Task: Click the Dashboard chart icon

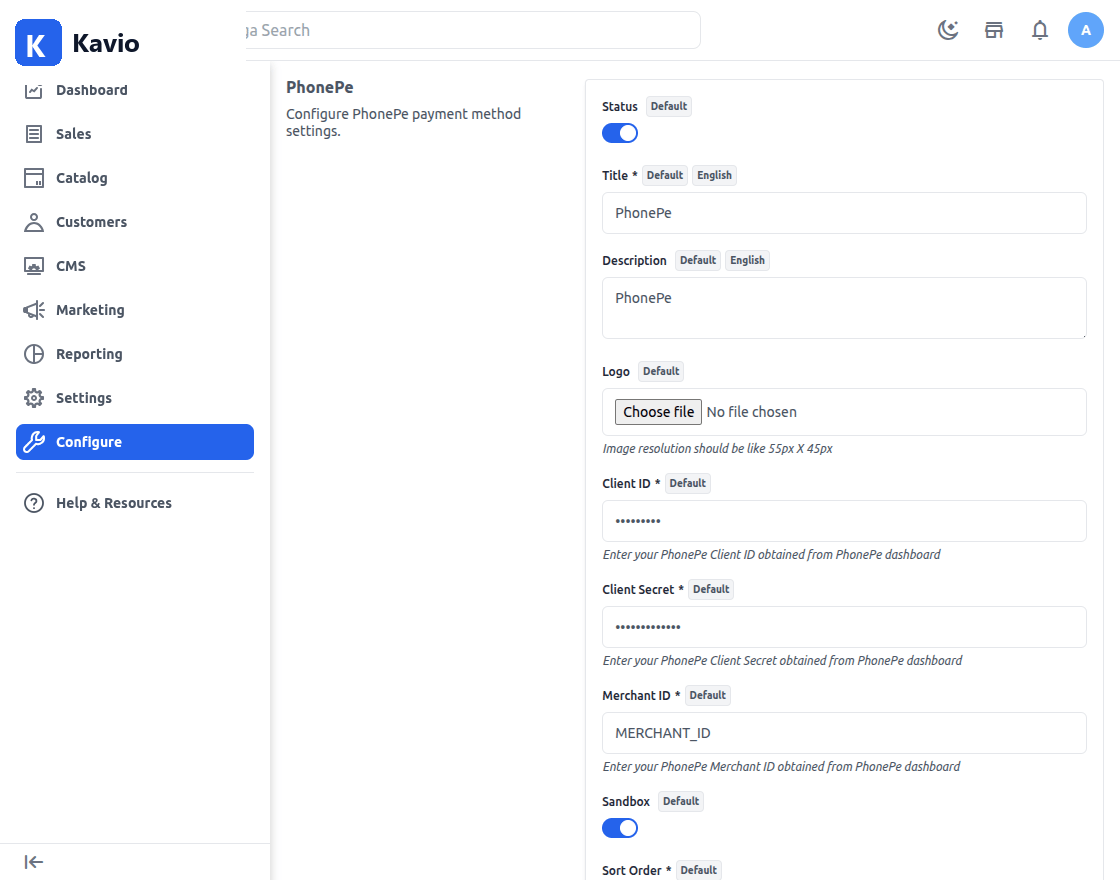Action: [x=34, y=90]
